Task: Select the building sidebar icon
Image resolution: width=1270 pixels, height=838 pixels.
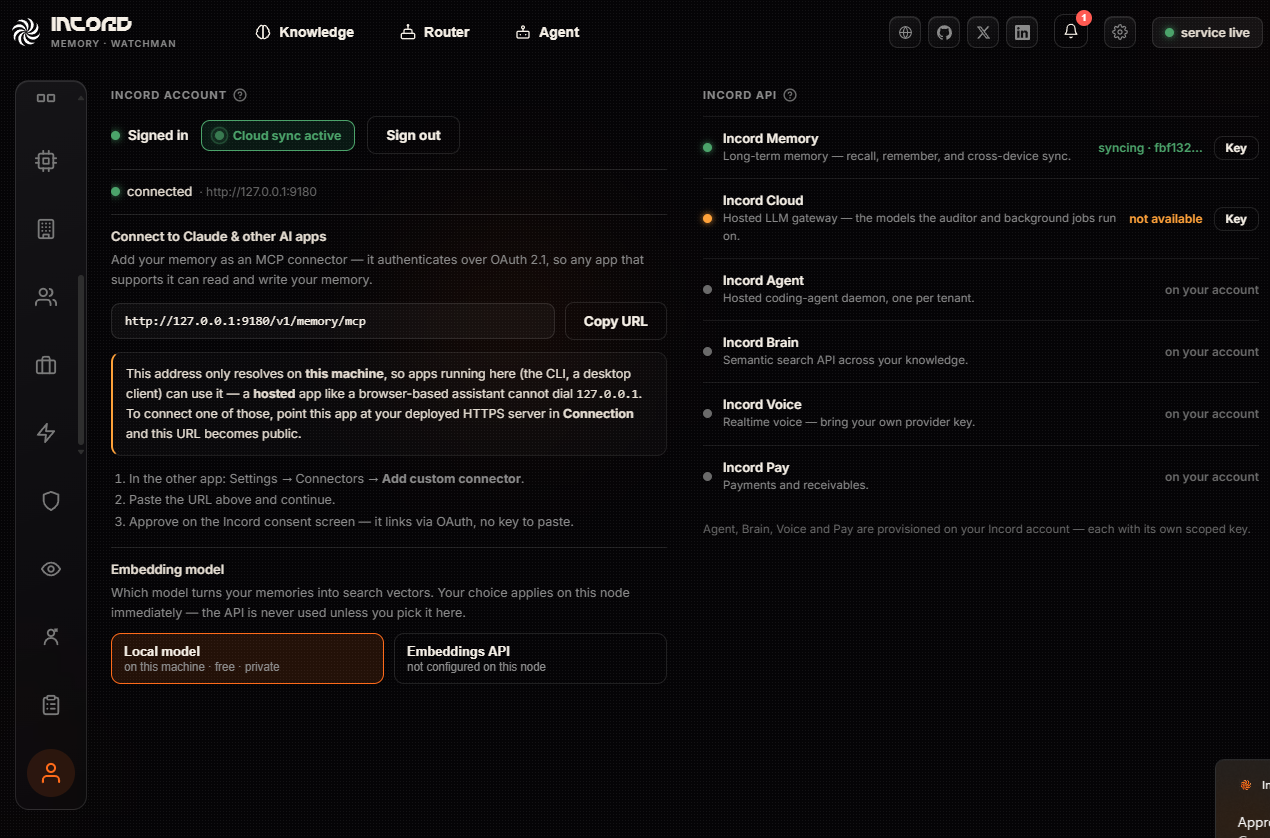Action: [46, 229]
